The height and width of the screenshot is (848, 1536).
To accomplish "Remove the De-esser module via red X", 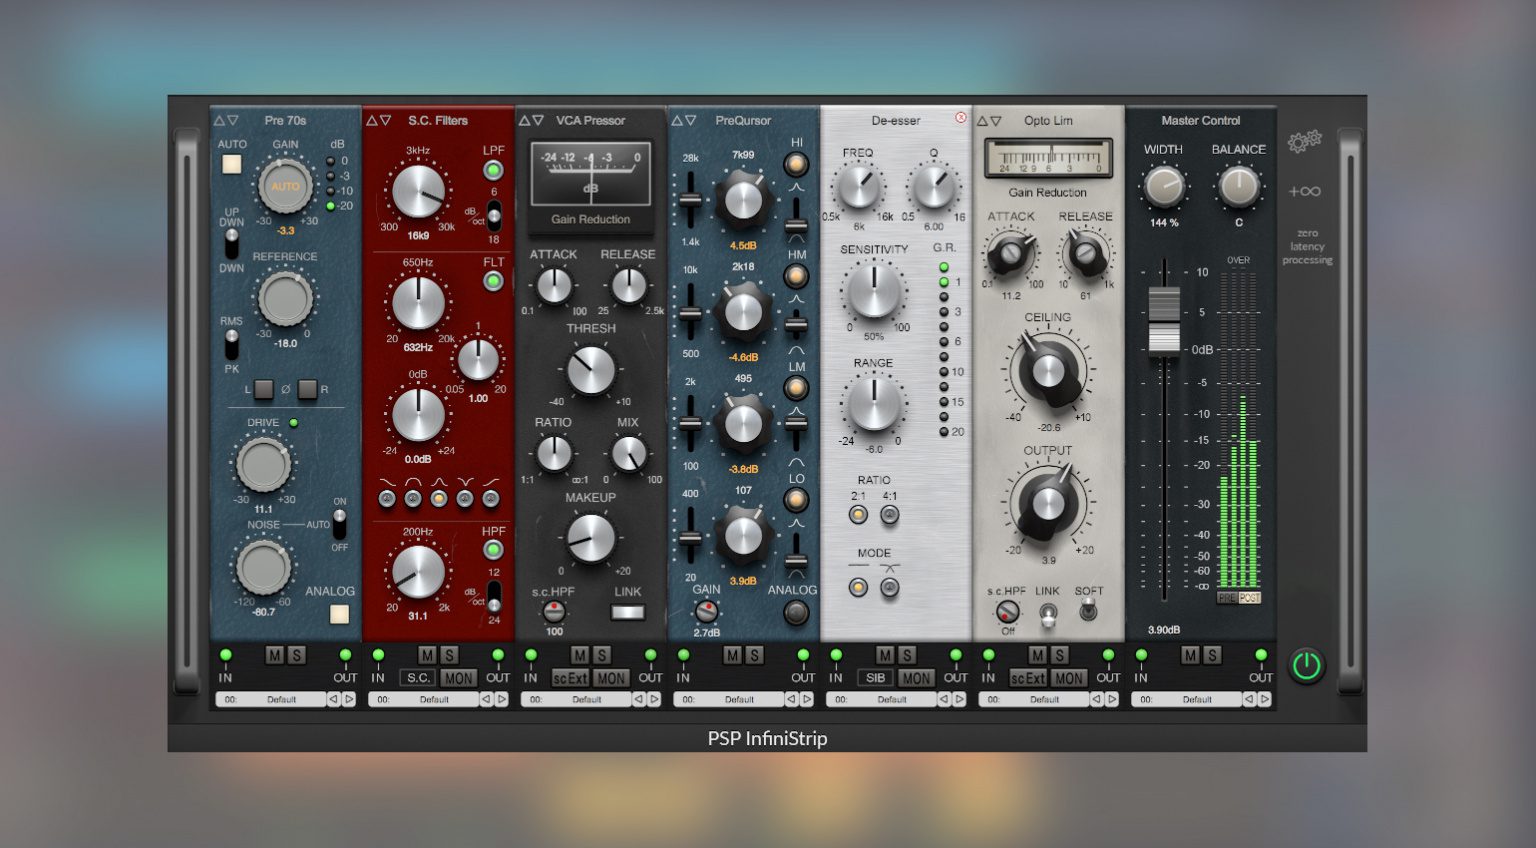I will coord(961,117).
